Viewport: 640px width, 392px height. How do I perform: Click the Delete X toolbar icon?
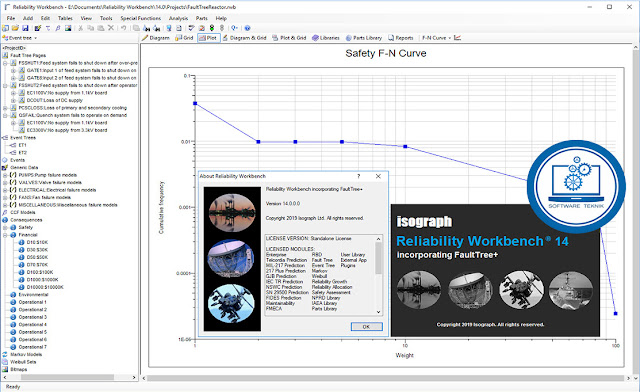click(x=111, y=28)
